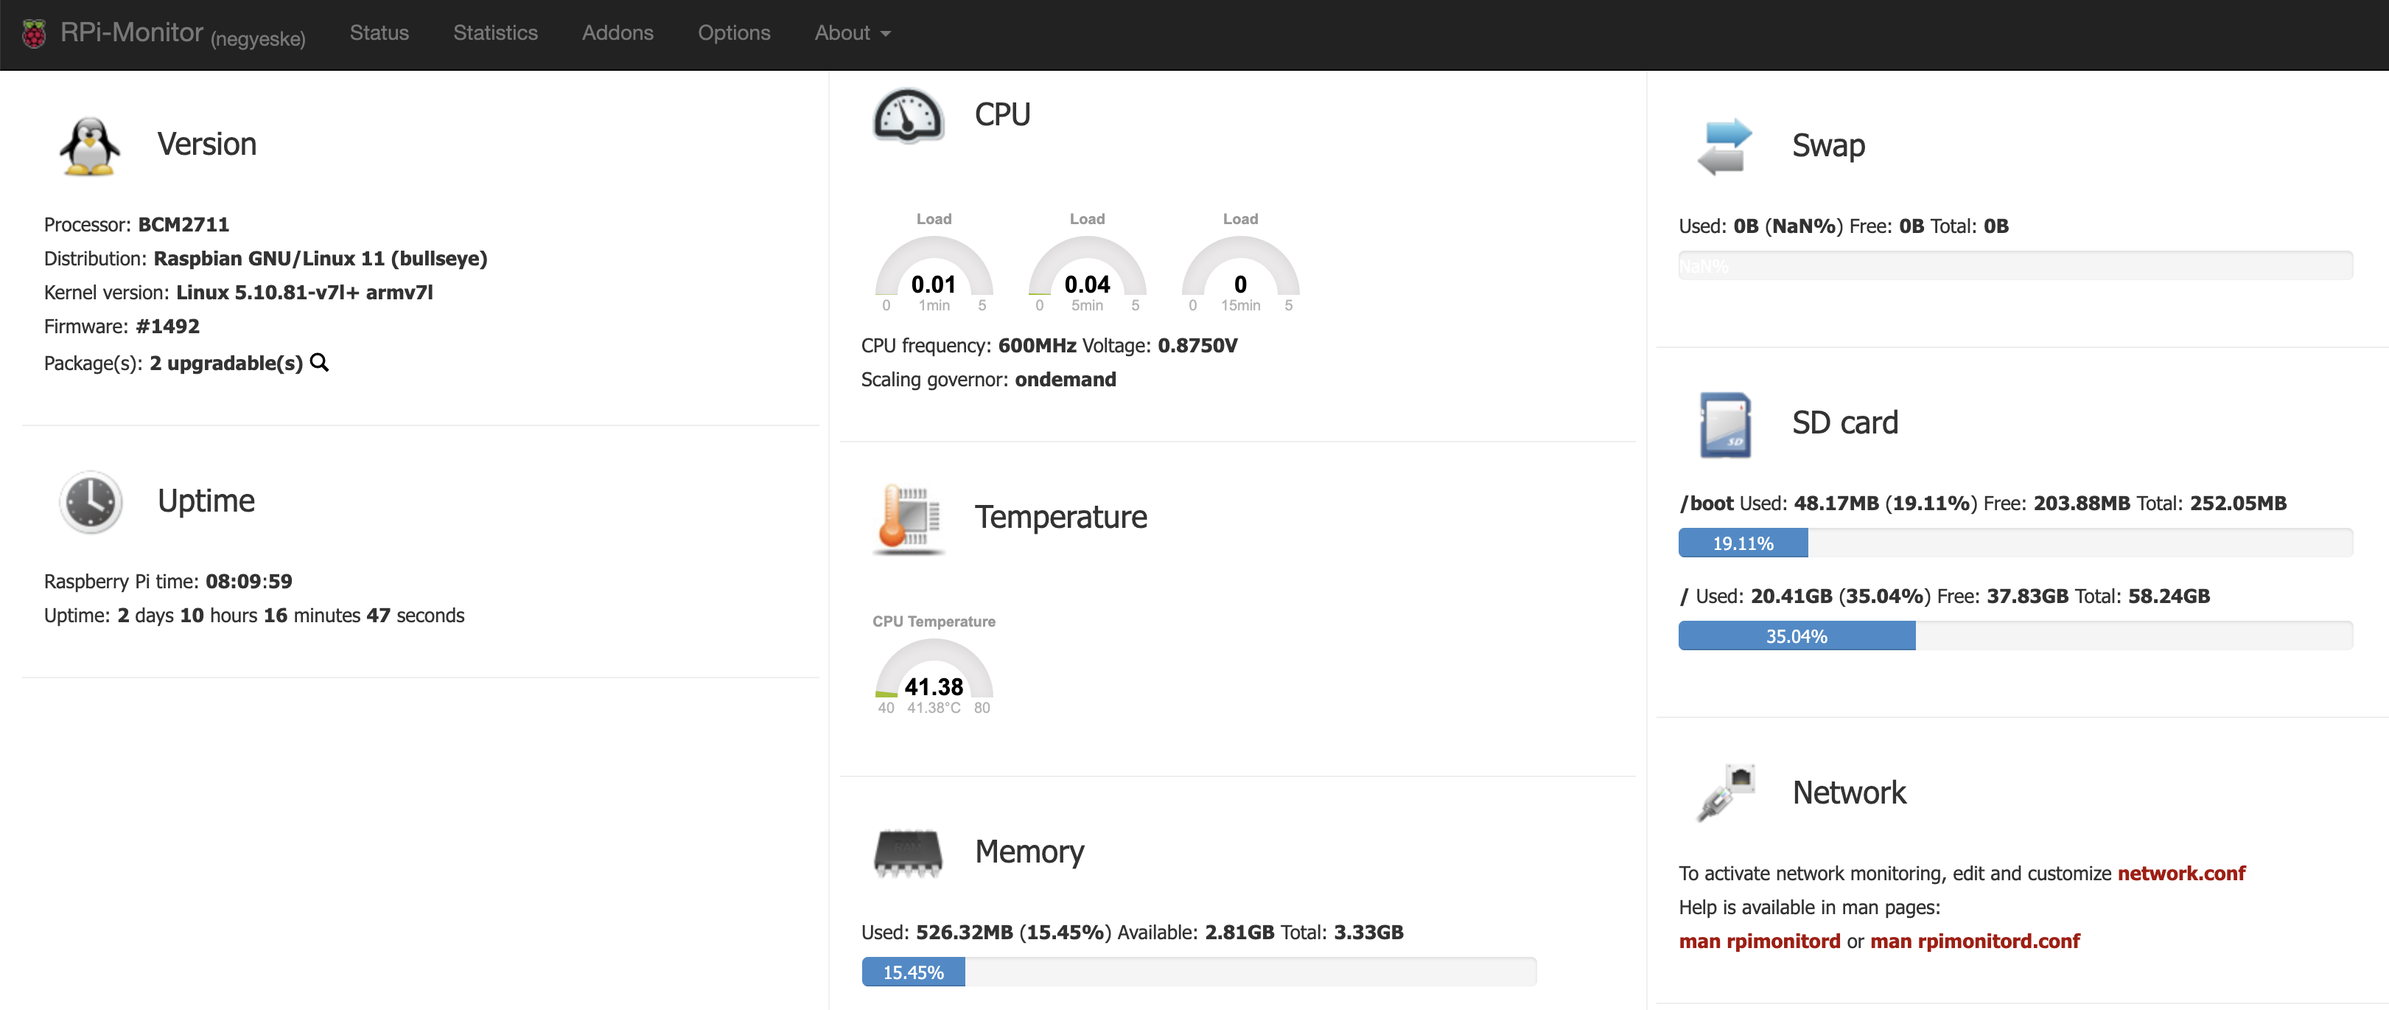Image resolution: width=2389 pixels, height=1010 pixels.
Task: Click the (negyeske) hostname label
Action: click(258, 39)
